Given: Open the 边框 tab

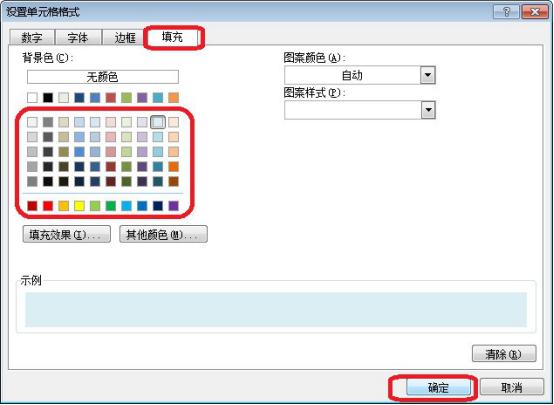Looking at the screenshot, I should click(x=125, y=37).
